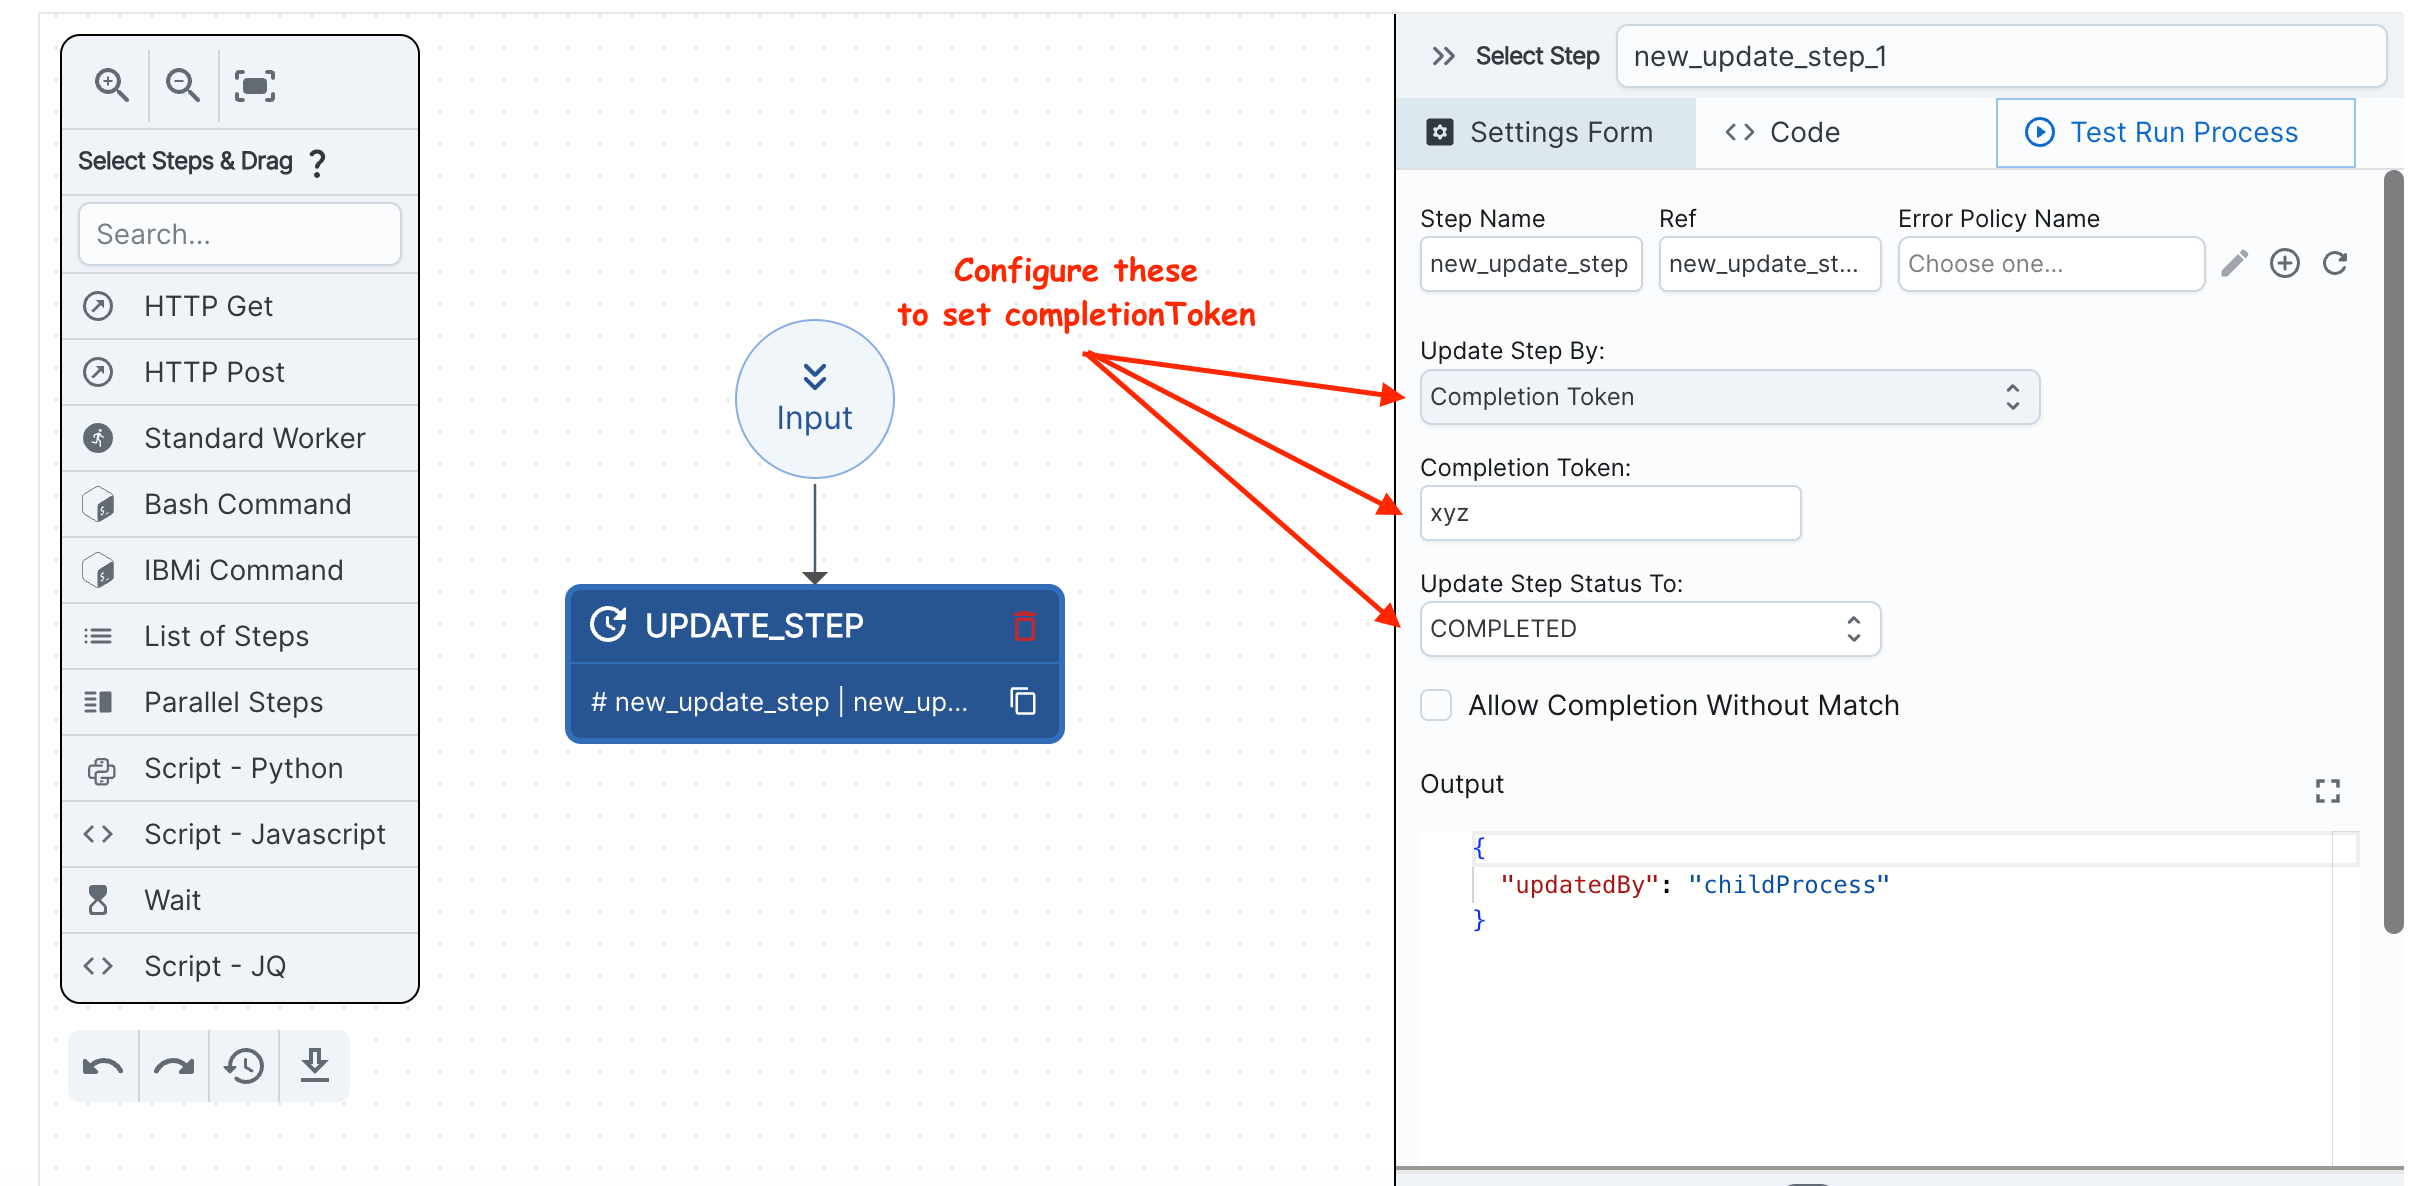
Task: Zoom in on the process canvas
Action: pos(110,85)
